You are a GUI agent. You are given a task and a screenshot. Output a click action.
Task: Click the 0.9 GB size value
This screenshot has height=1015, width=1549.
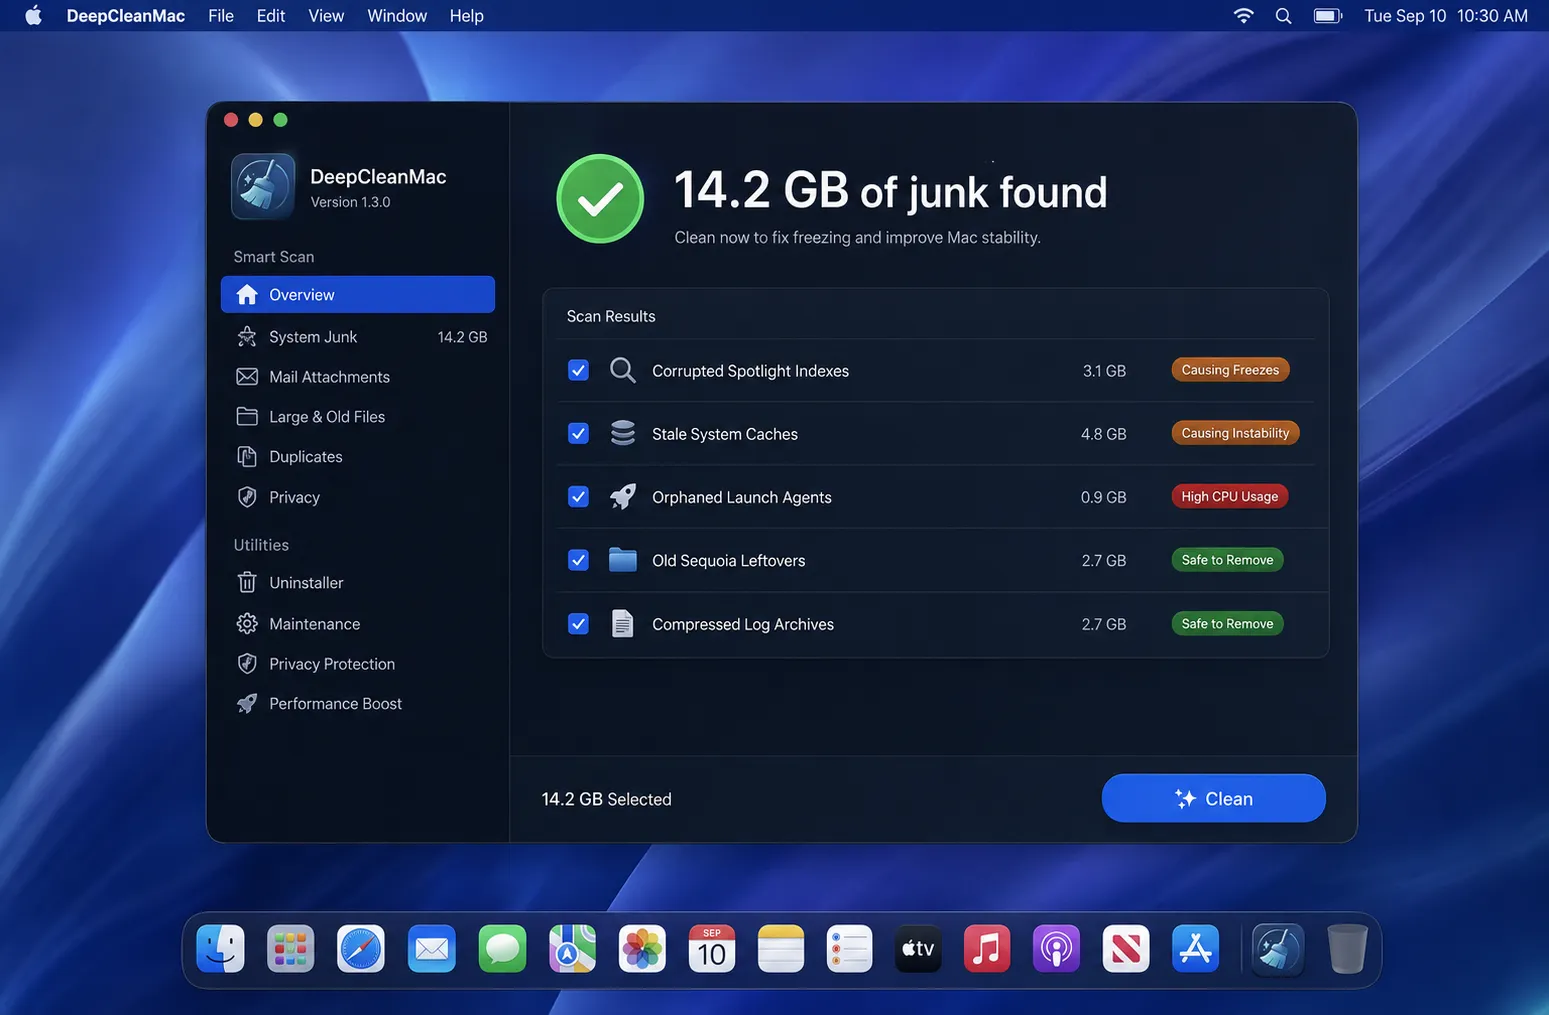click(1103, 497)
